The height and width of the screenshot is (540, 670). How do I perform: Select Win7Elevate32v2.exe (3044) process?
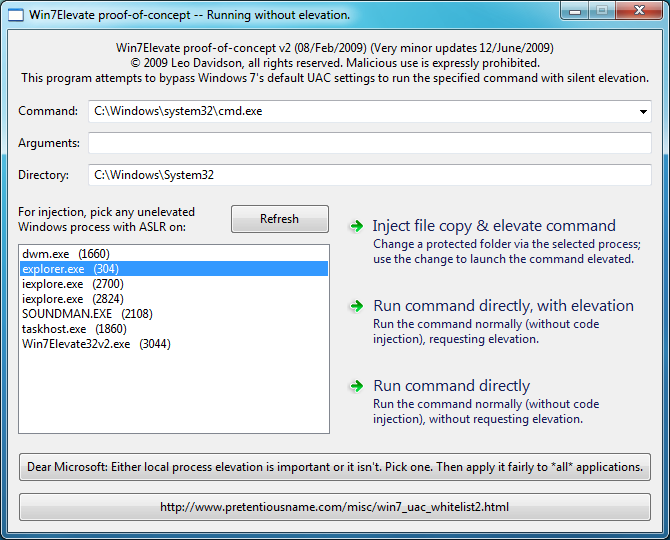[174, 343]
